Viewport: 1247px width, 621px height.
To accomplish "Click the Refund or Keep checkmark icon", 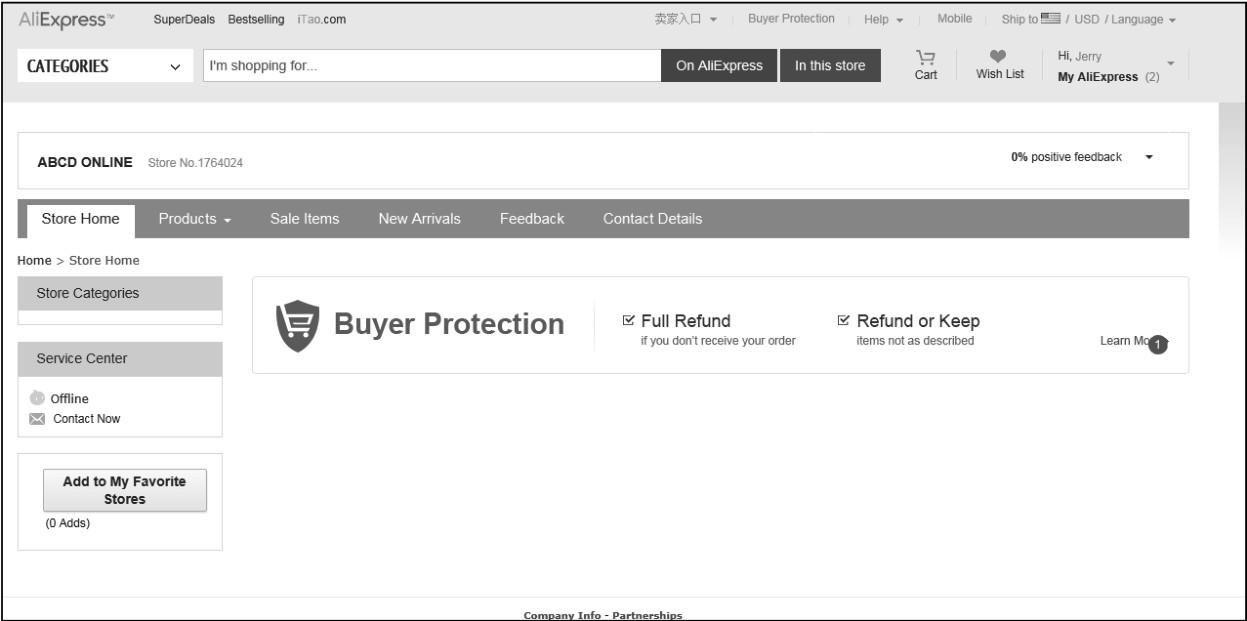I will coord(845,321).
